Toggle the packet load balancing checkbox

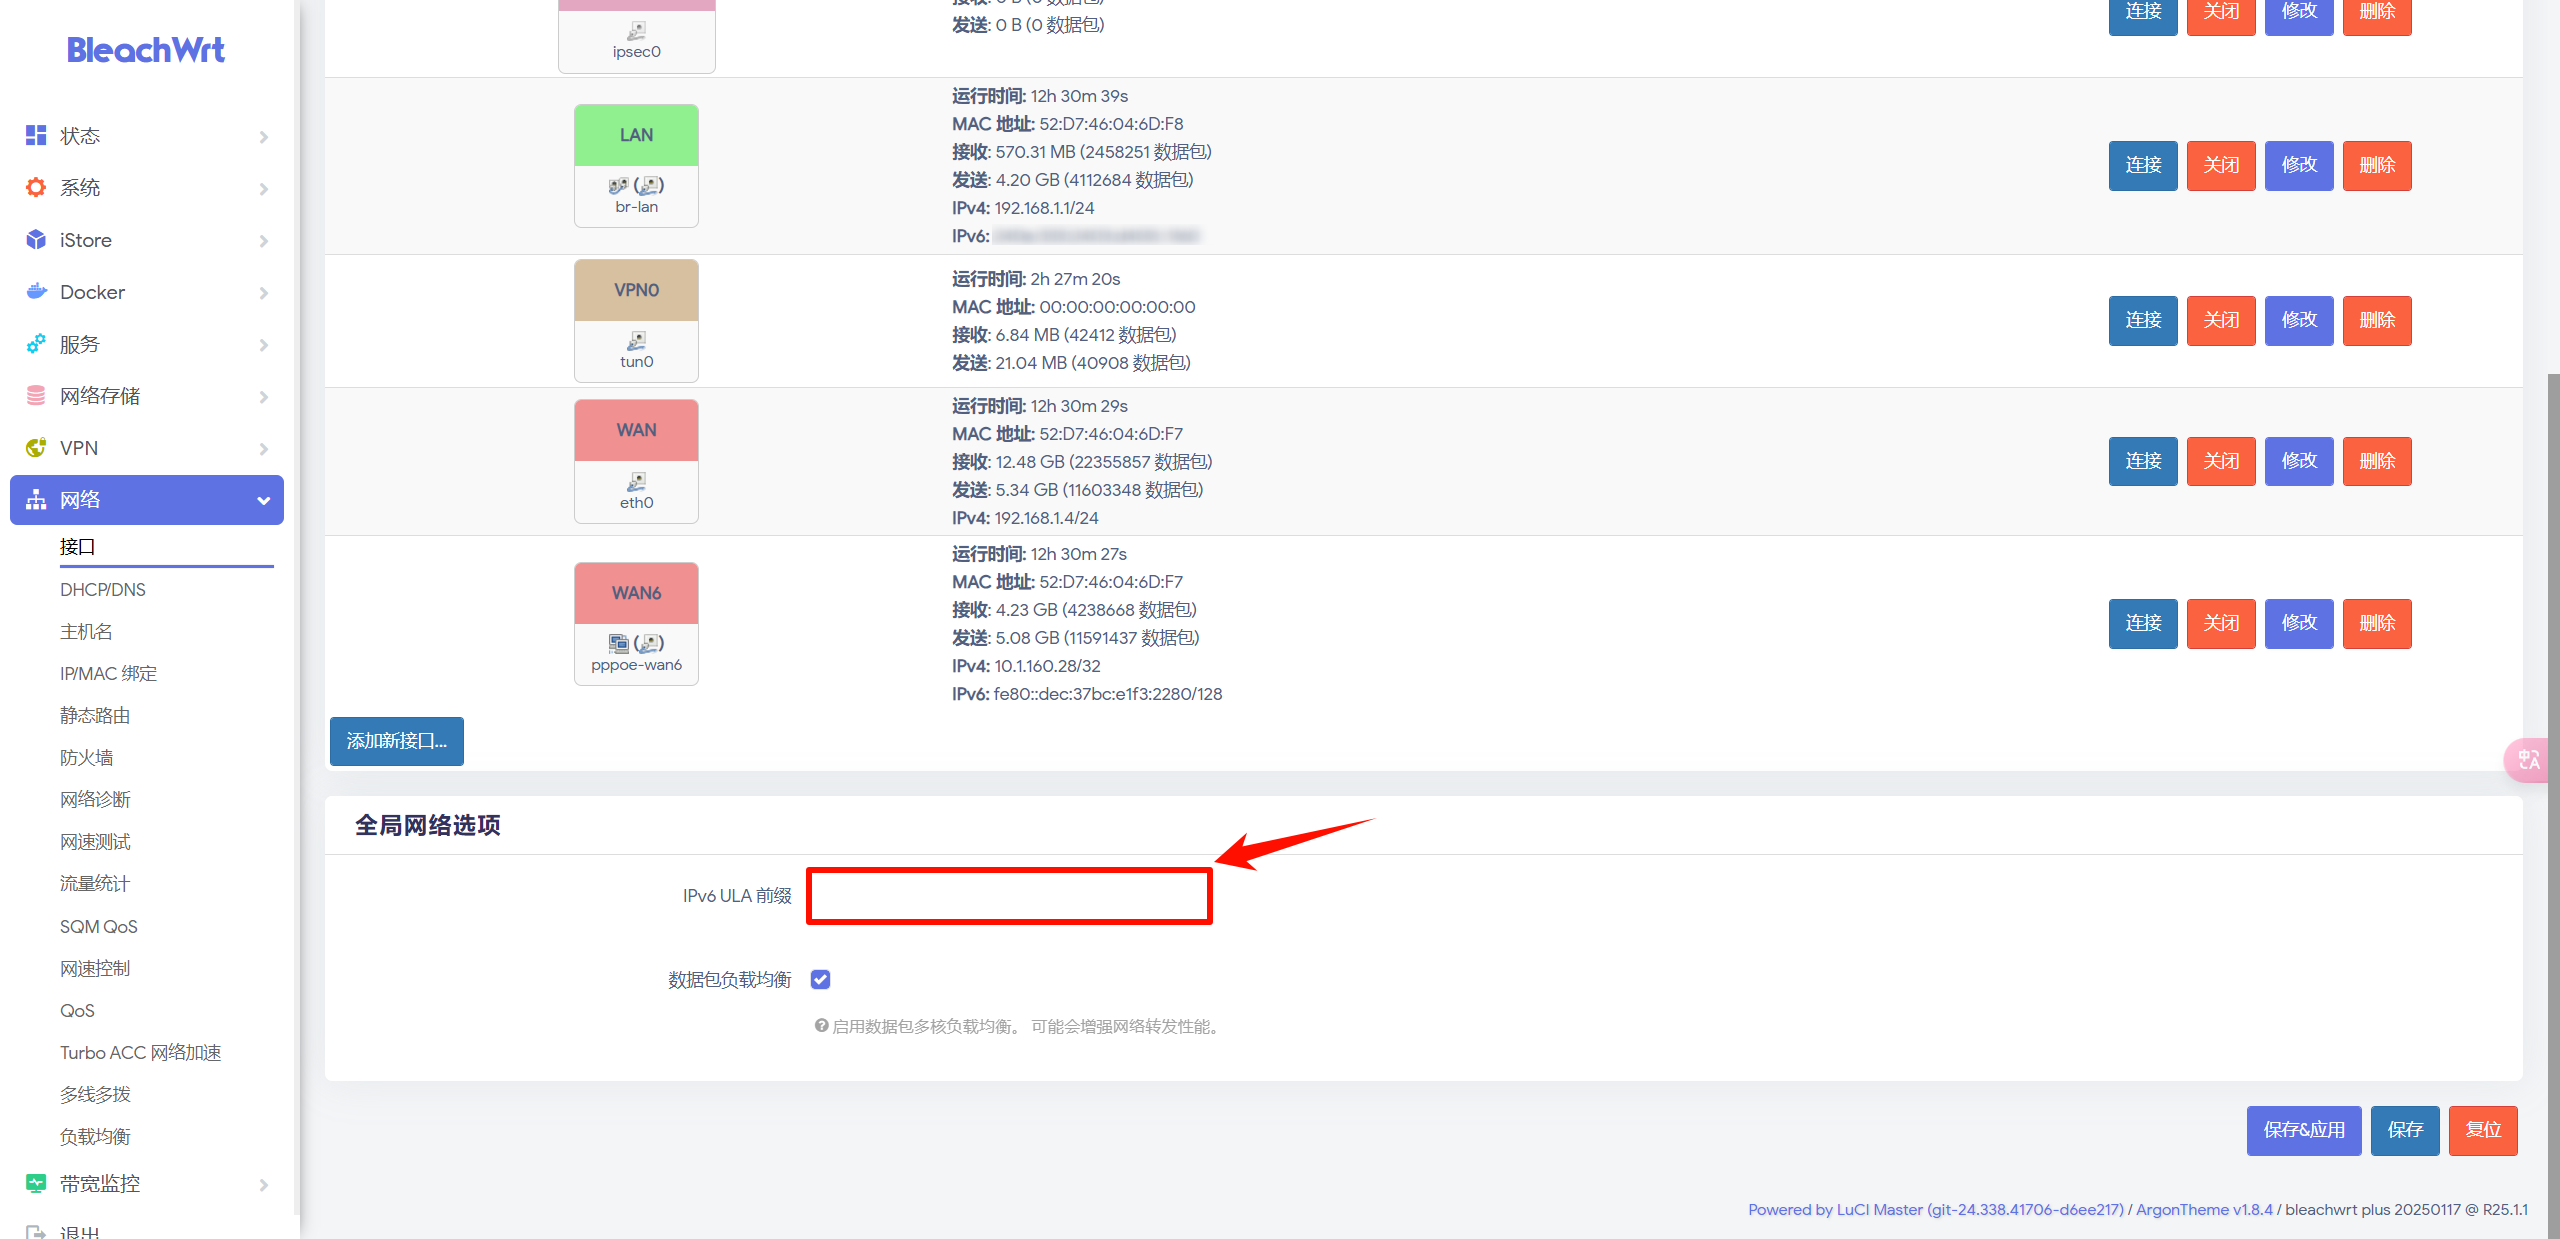tap(820, 979)
